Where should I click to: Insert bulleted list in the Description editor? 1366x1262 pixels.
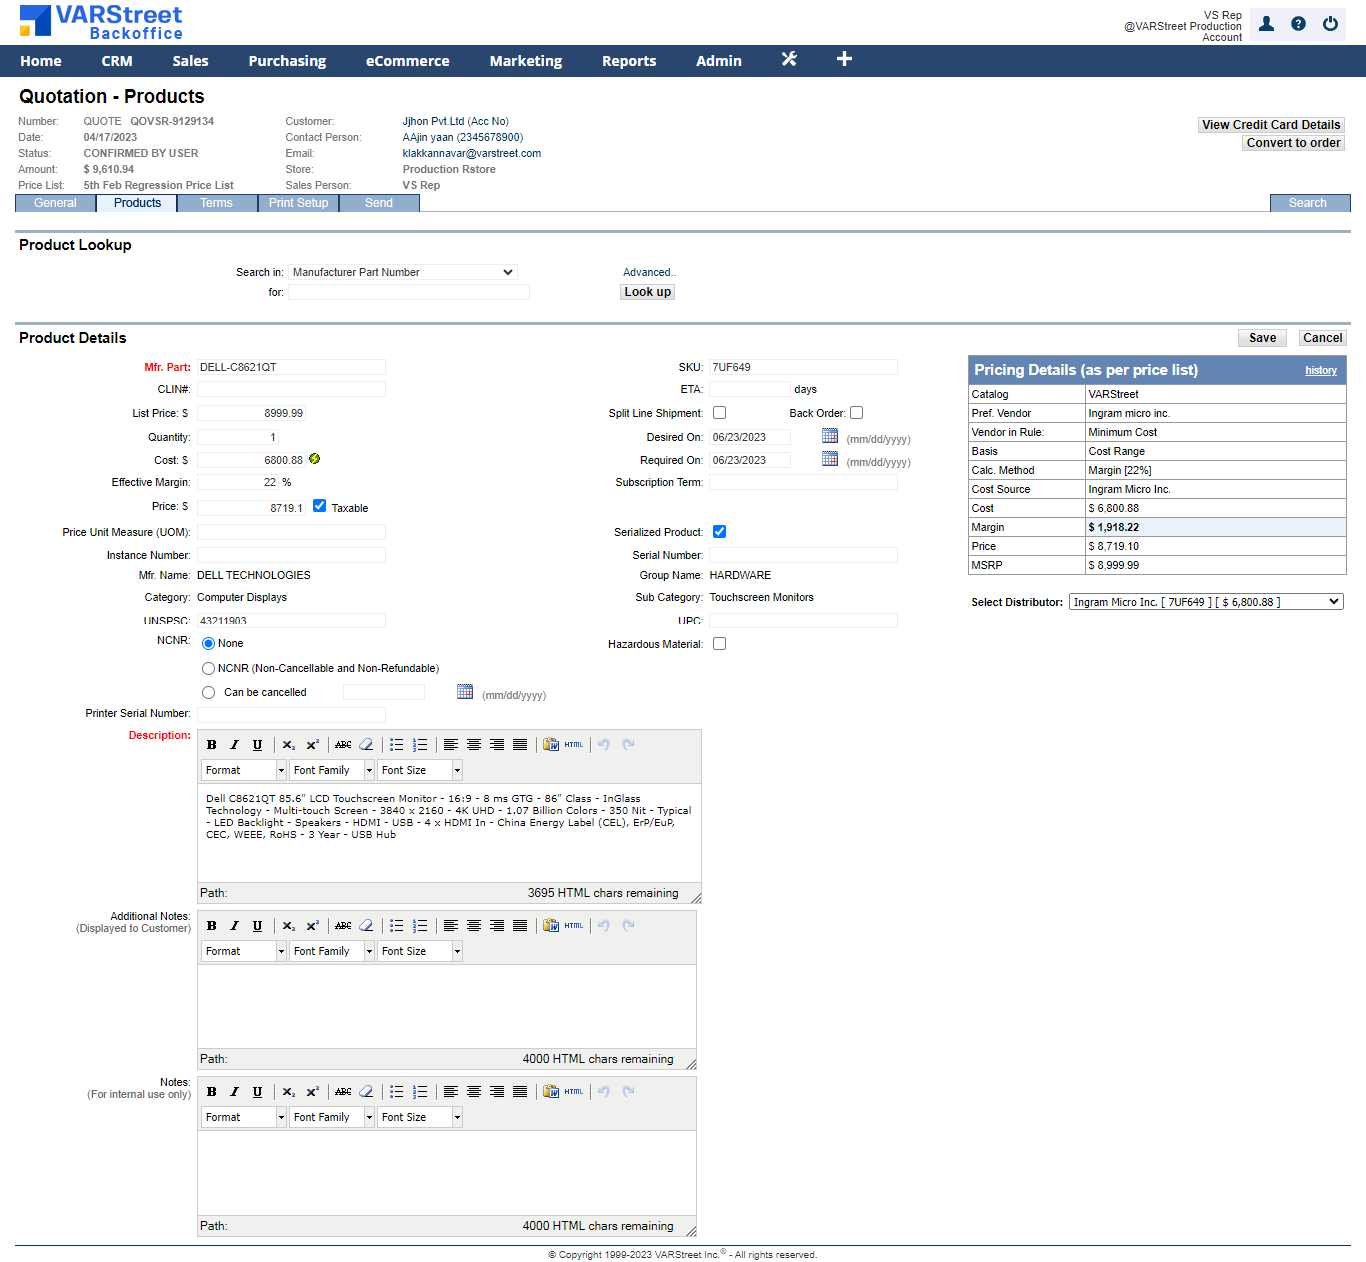[x=397, y=745]
